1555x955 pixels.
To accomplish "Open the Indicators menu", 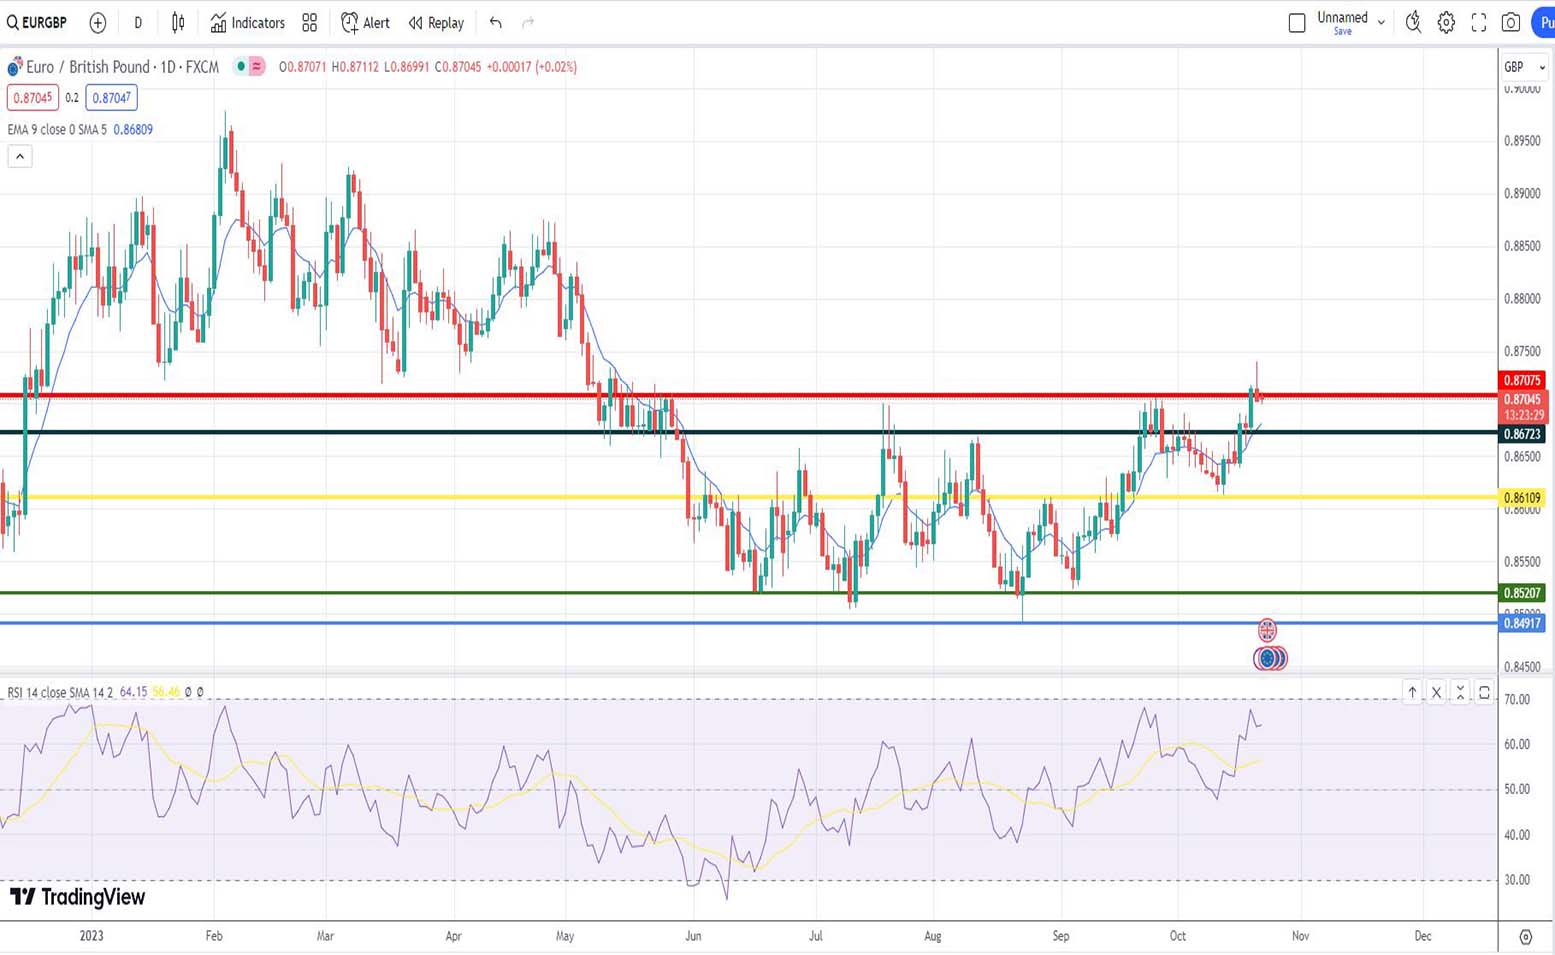I will [248, 22].
